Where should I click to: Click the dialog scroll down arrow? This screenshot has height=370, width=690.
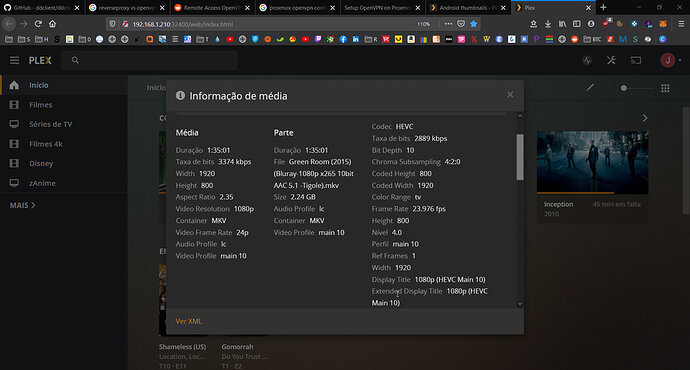point(520,304)
